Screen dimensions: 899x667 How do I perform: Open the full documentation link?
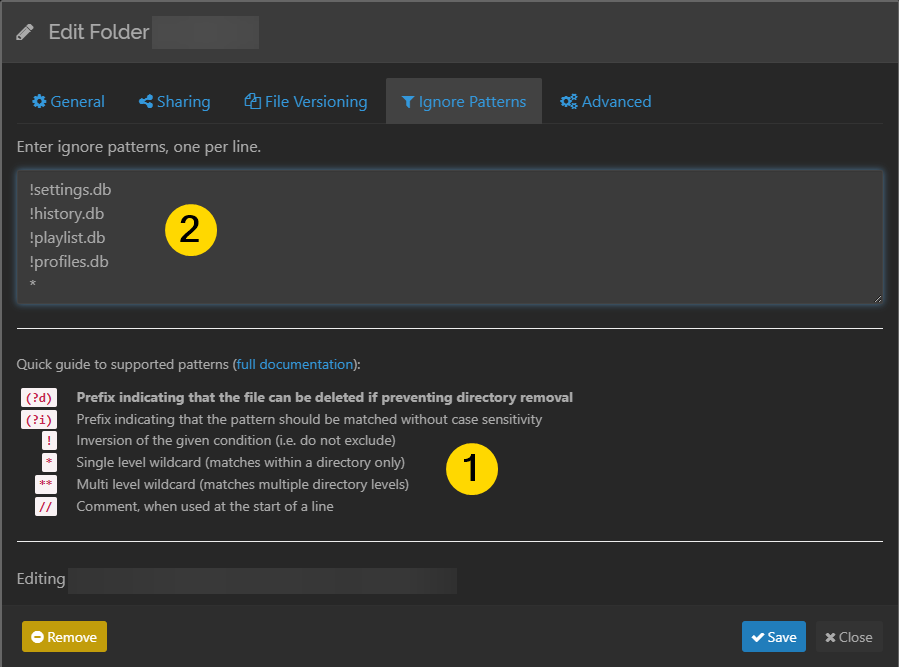[295, 365]
